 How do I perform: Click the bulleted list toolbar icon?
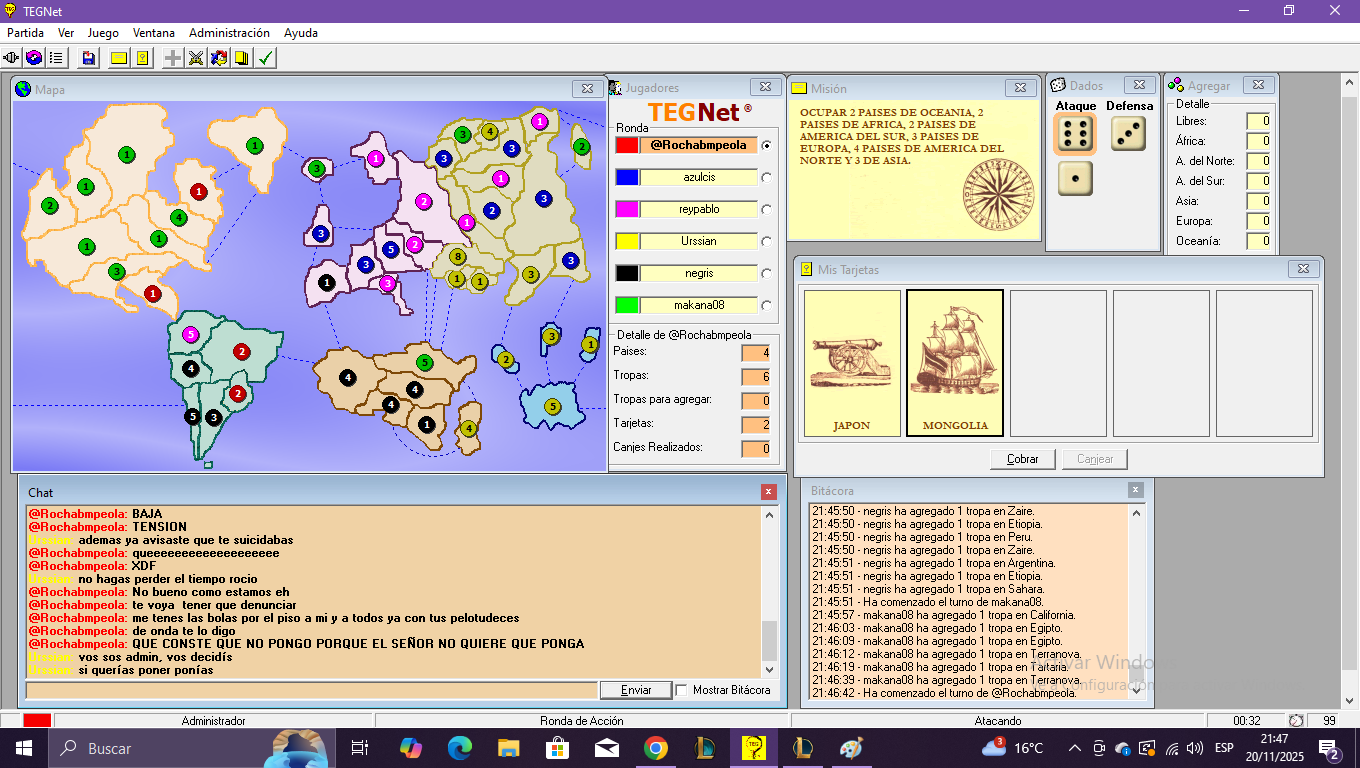(56, 58)
